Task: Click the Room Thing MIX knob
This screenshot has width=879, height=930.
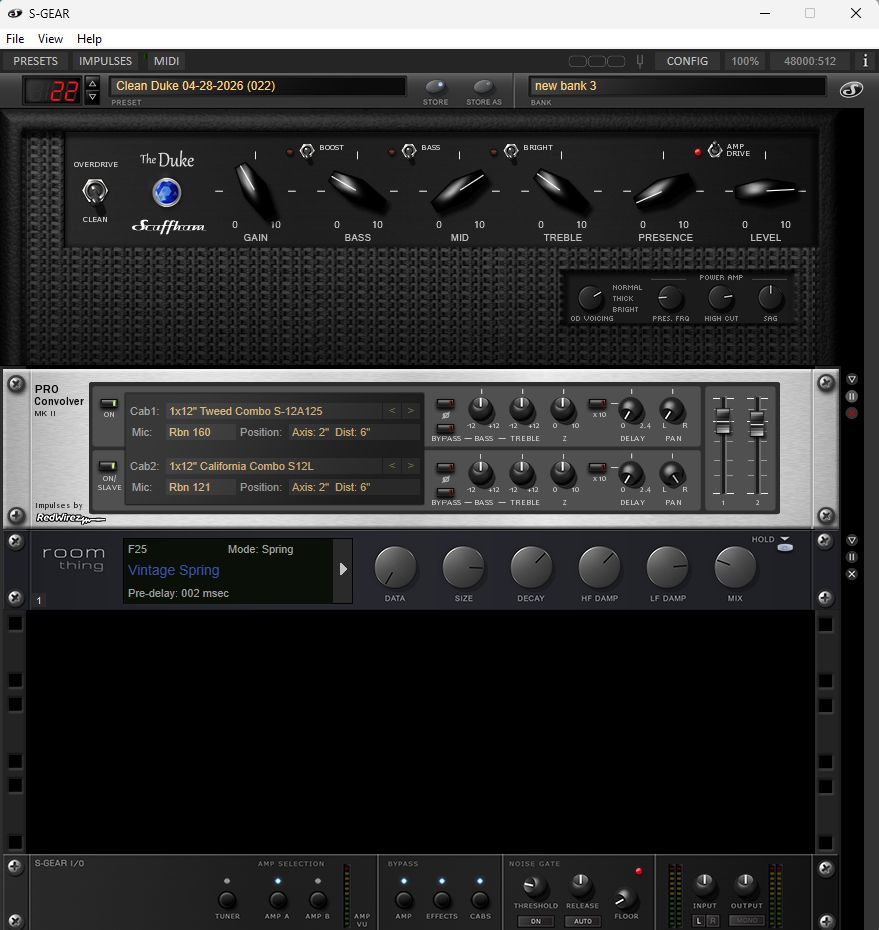Action: coord(735,567)
